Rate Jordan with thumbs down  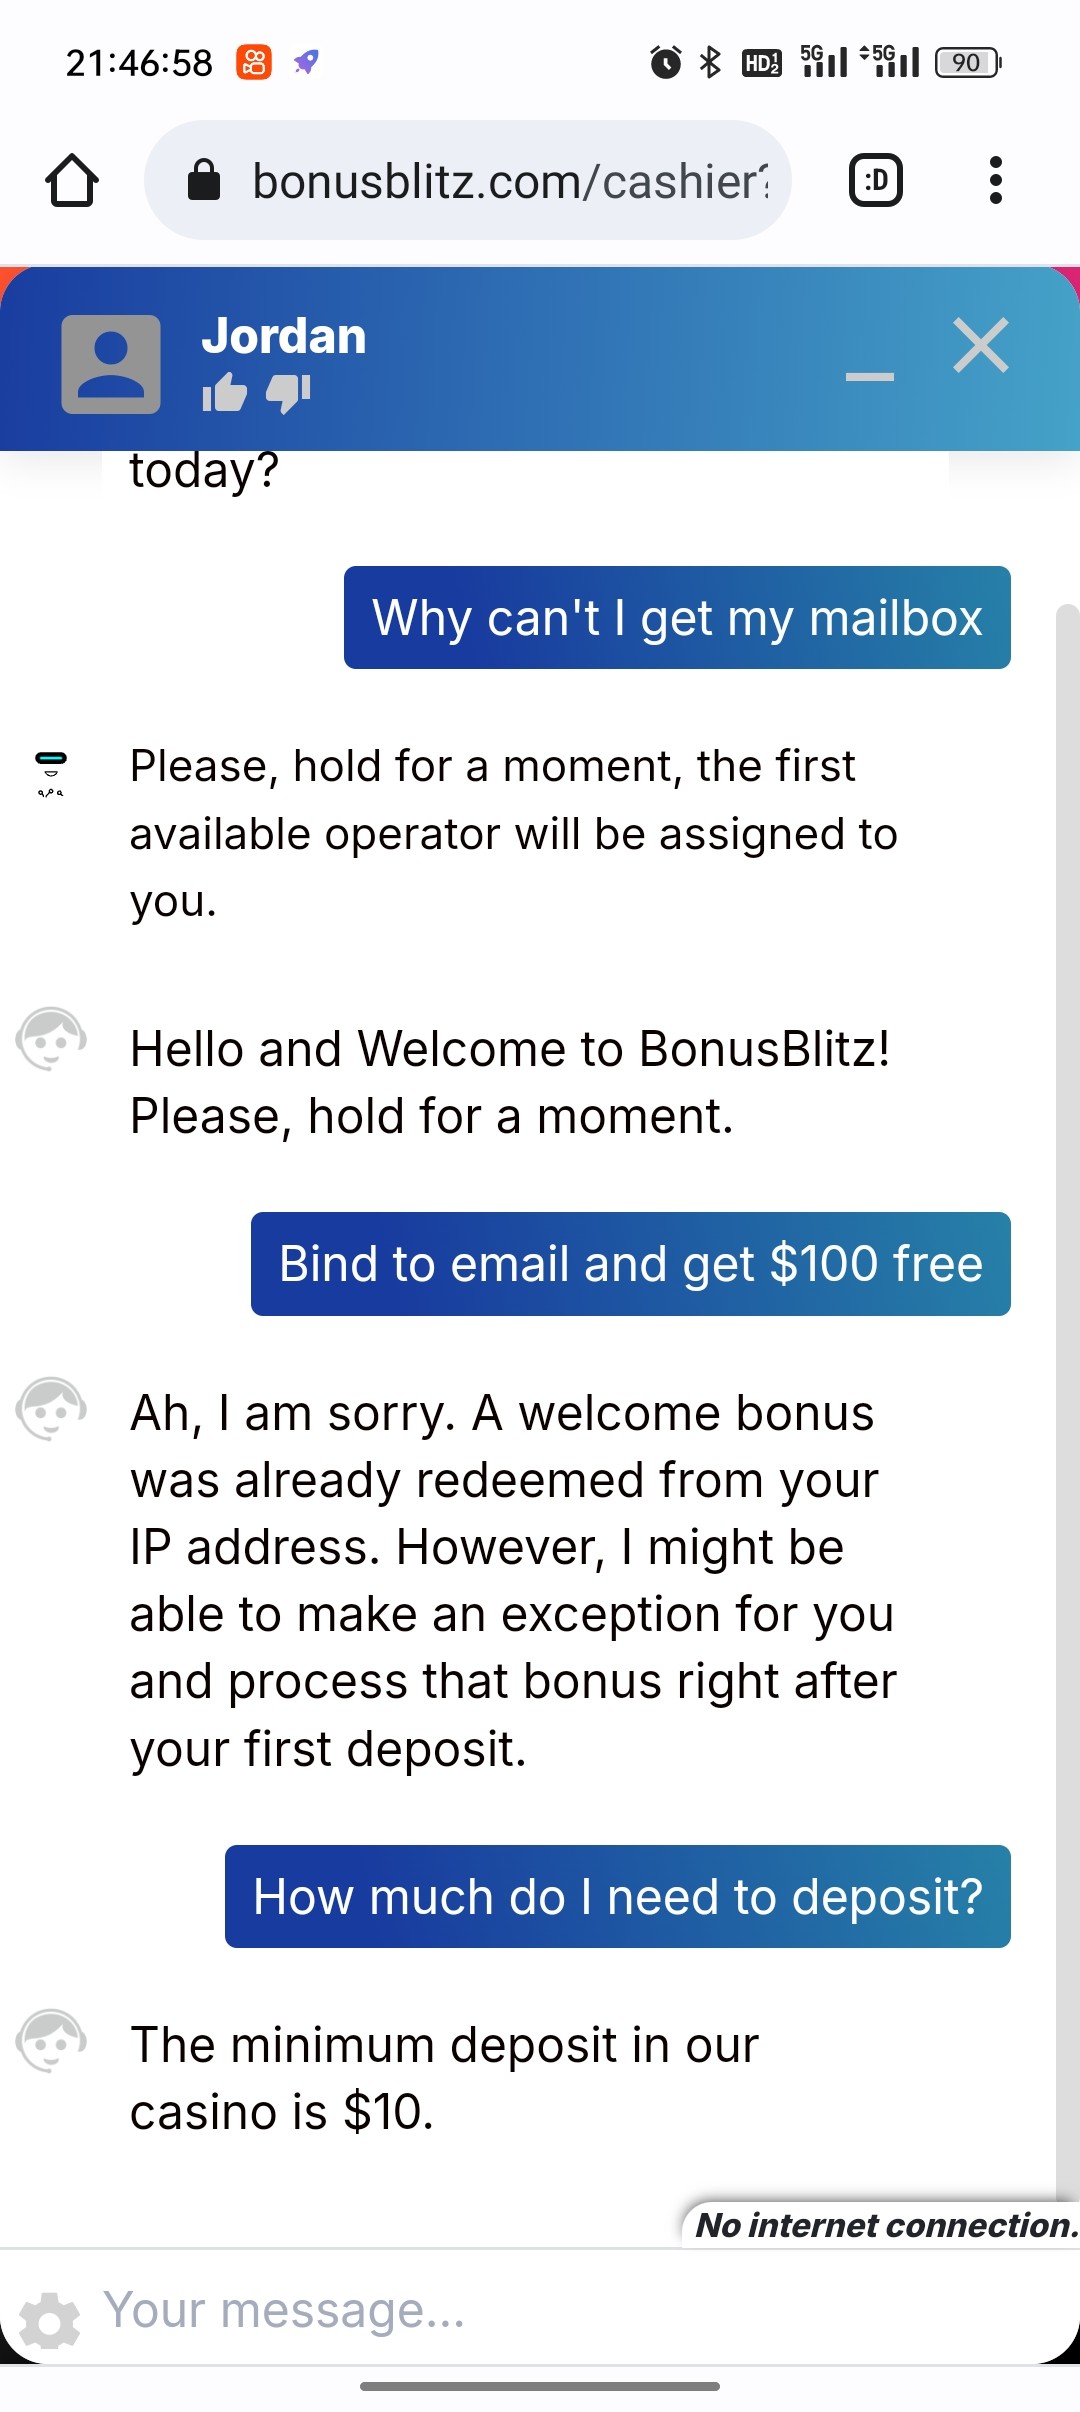point(288,393)
